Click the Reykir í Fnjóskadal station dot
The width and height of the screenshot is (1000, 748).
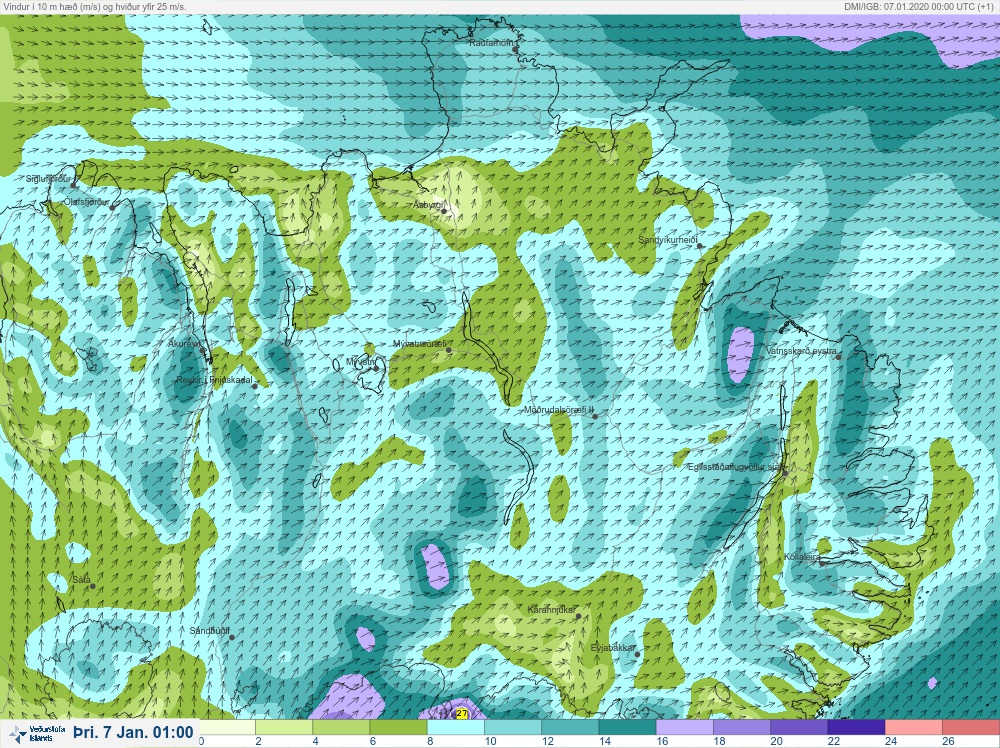coord(254,386)
